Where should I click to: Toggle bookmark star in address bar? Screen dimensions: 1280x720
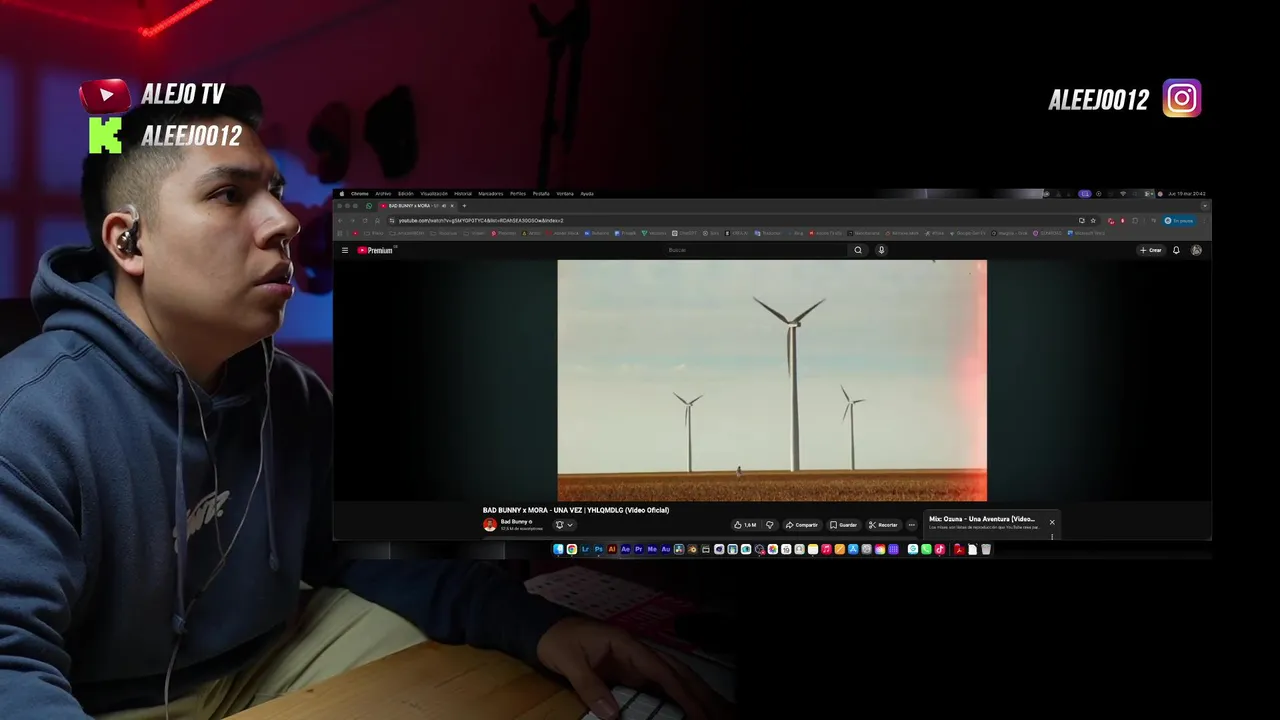[1093, 221]
